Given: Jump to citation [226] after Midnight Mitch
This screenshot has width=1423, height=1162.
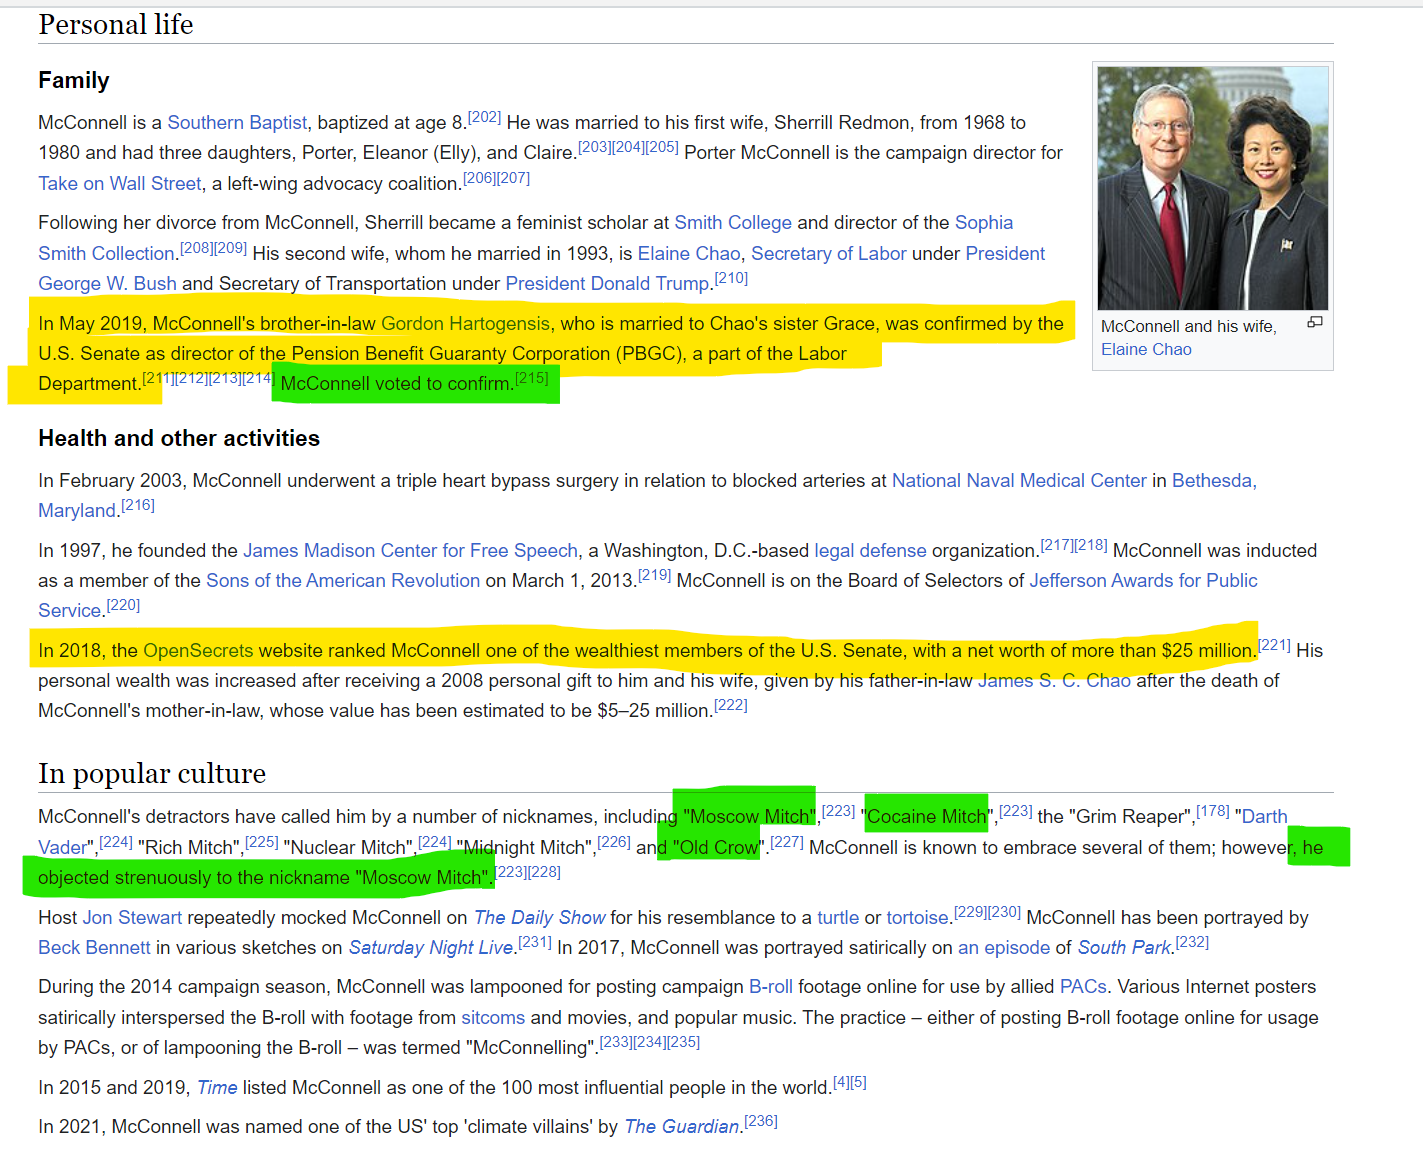Looking at the screenshot, I should 614,842.
